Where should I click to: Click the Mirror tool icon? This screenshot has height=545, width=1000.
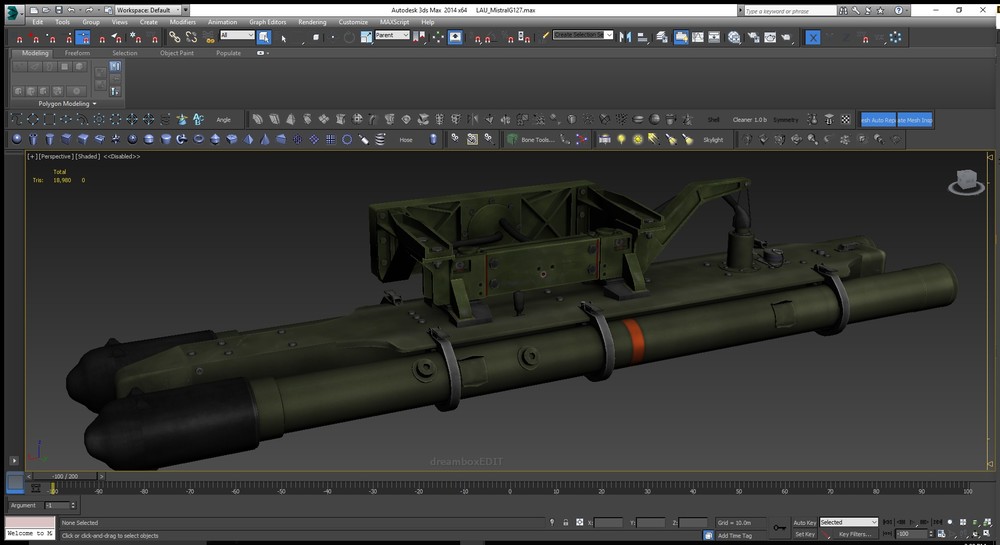click(626, 37)
